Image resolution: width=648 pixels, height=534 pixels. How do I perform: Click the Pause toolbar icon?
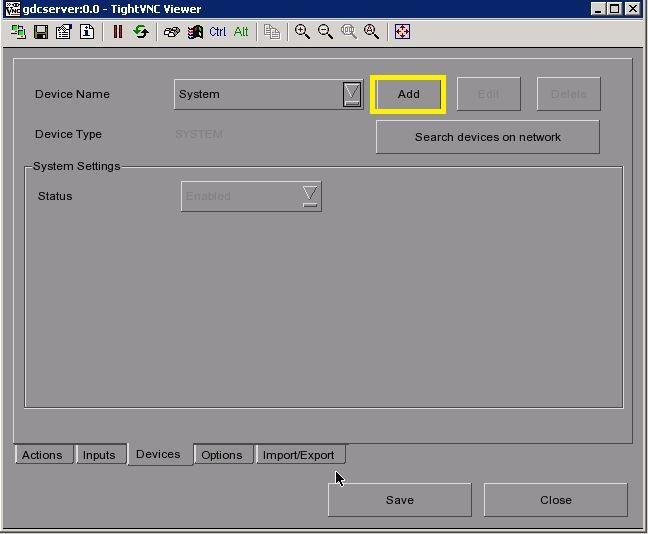click(118, 32)
